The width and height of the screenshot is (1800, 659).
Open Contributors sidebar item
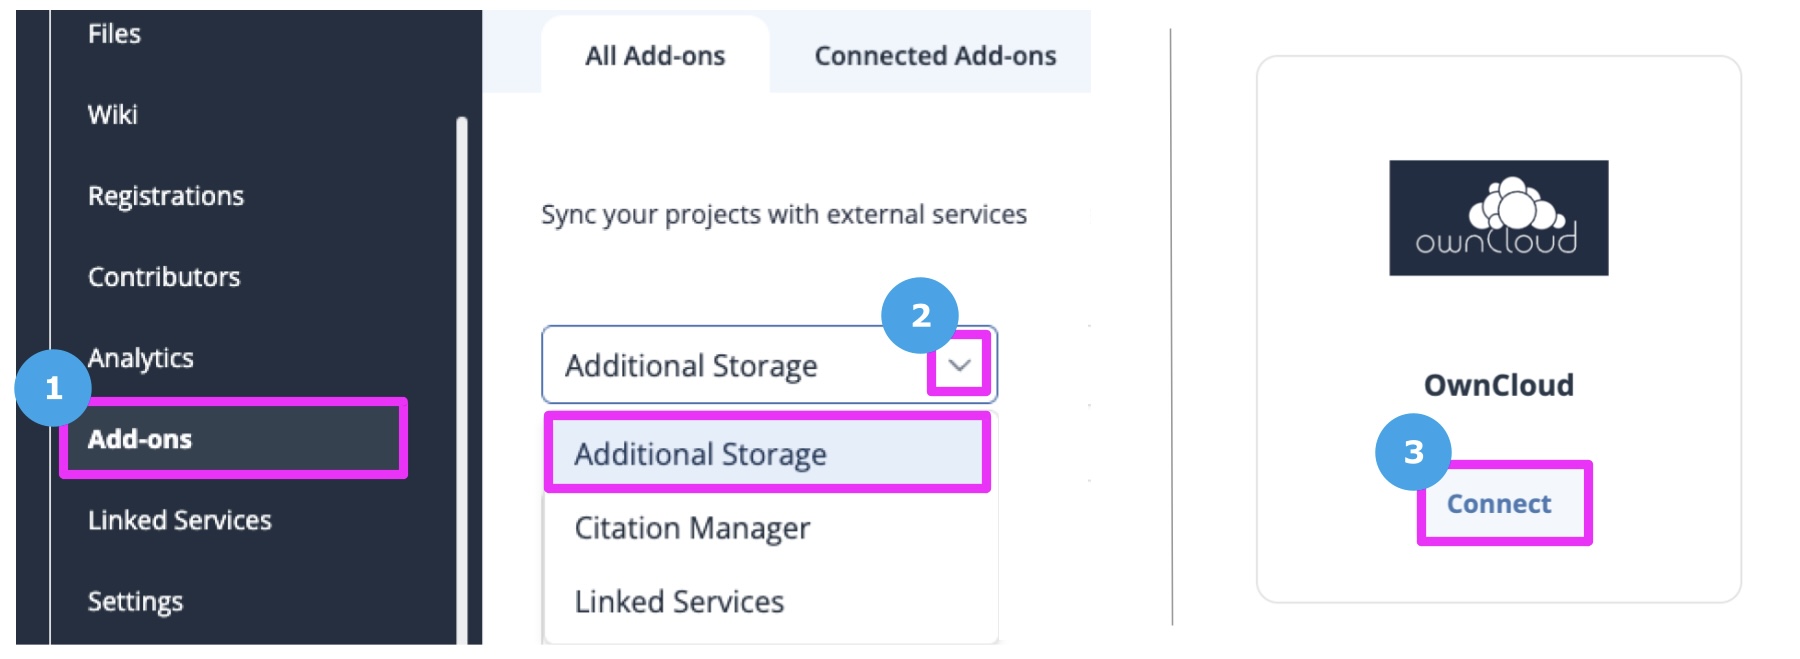coord(164,277)
